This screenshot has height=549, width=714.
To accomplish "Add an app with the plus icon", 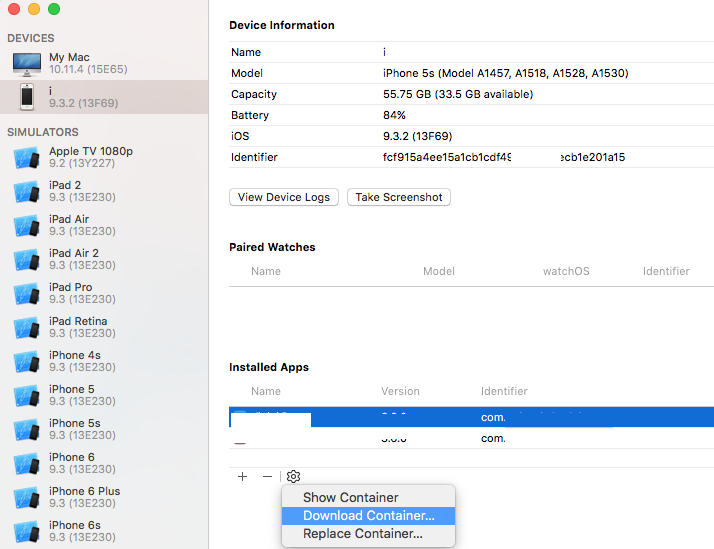I will (x=243, y=477).
